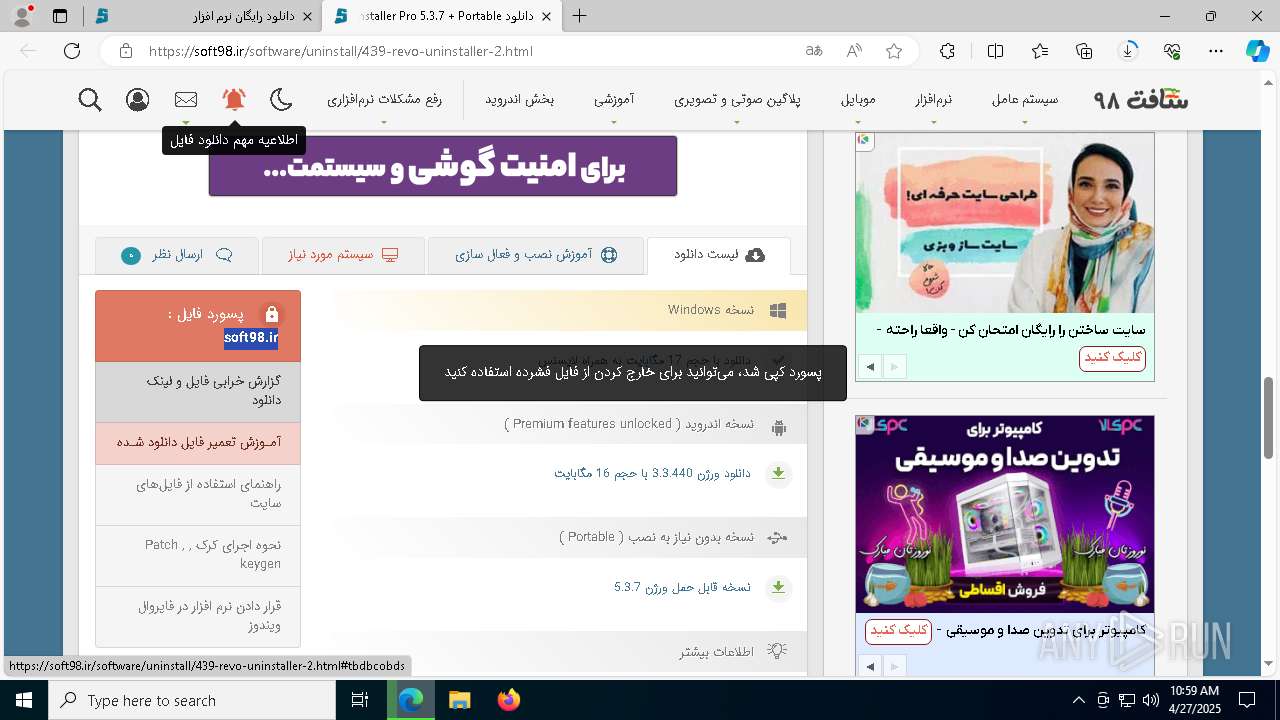1280x720 pixels.
Task: Open آموزش تعمیر فایل دانلود شده link
Action: [198, 442]
